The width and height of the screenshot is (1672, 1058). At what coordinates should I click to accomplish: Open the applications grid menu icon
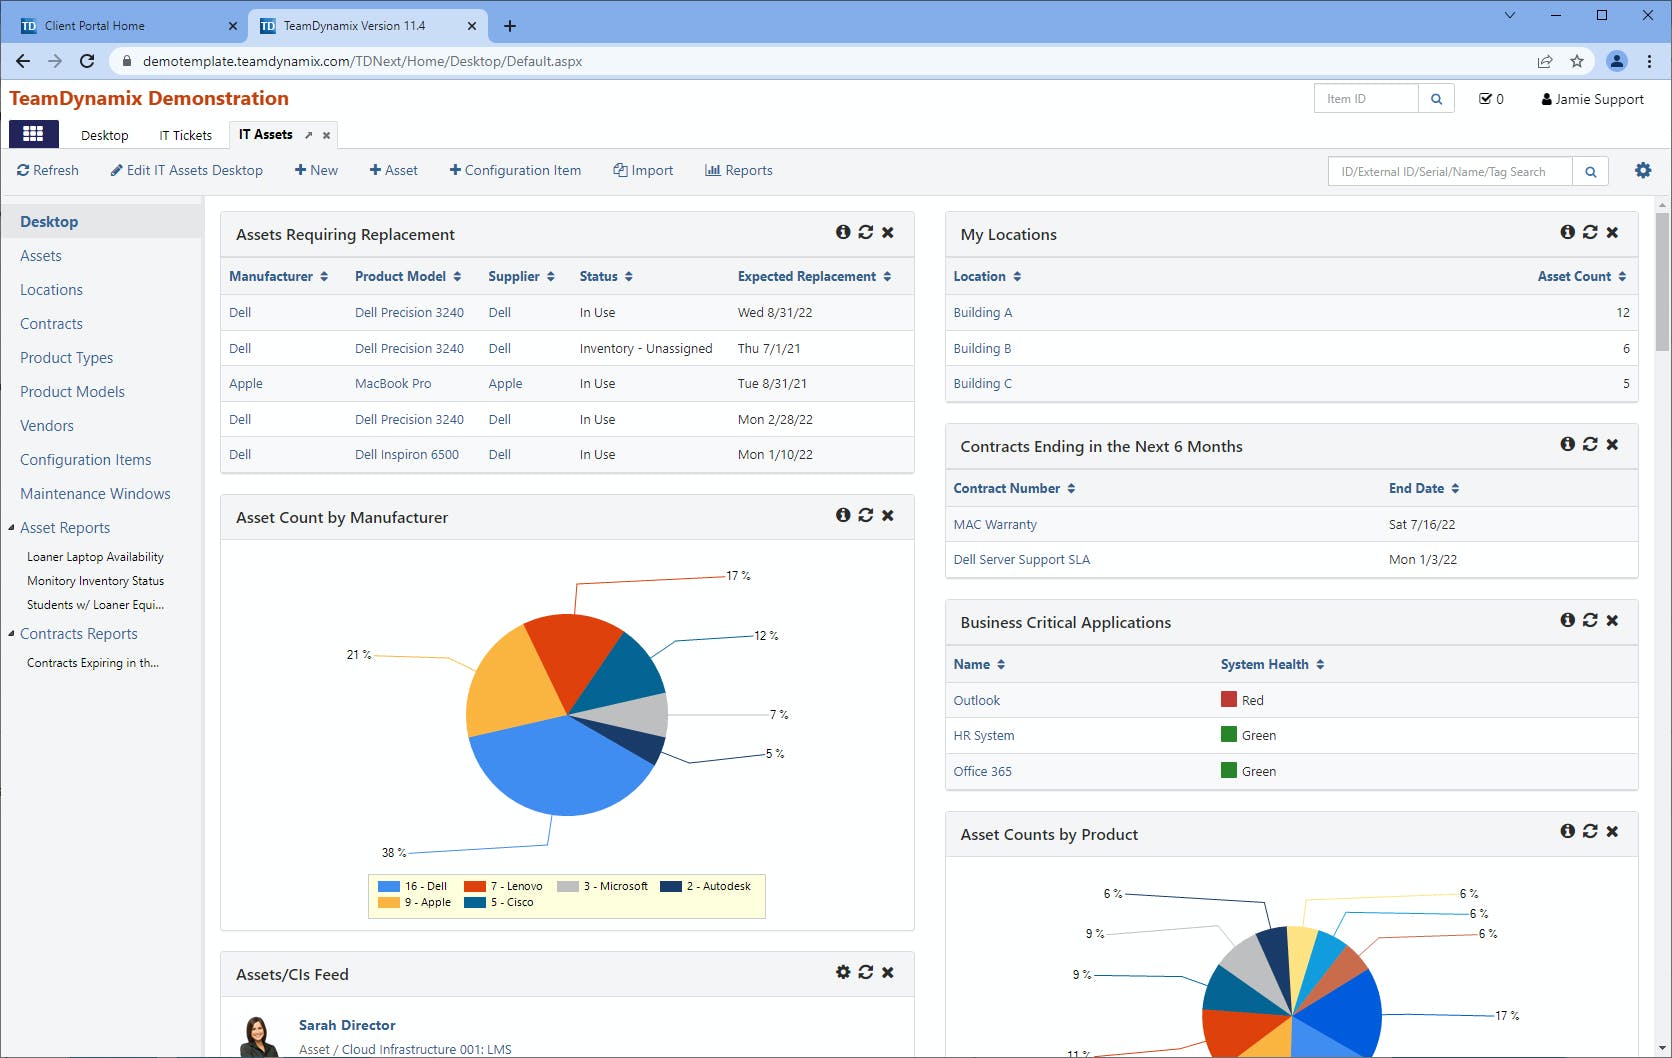click(x=33, y=134)
